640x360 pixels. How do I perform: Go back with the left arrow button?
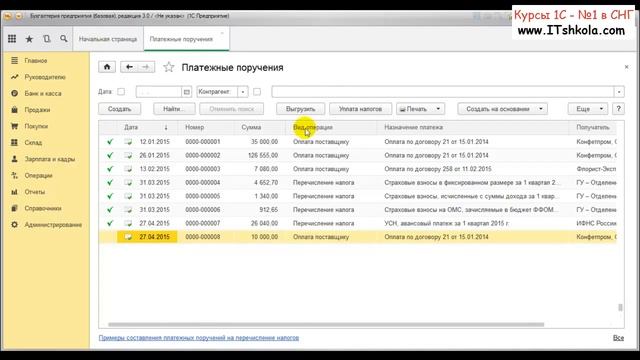[129, 67]
